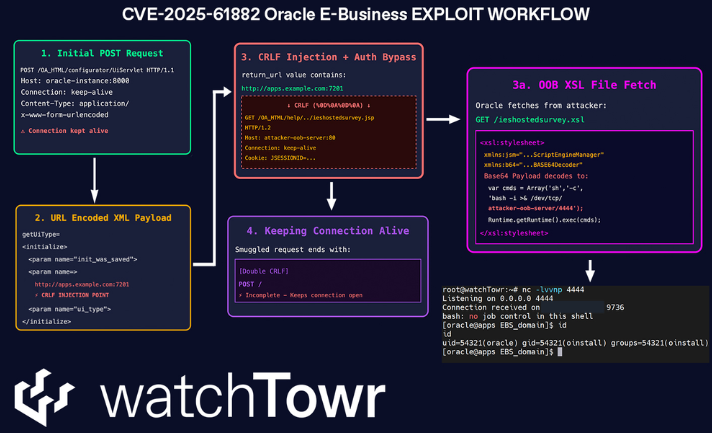Screen dimensions: 712x433
Task: Click the red "Connection kept alive" warning
Action: click(64, 131)
